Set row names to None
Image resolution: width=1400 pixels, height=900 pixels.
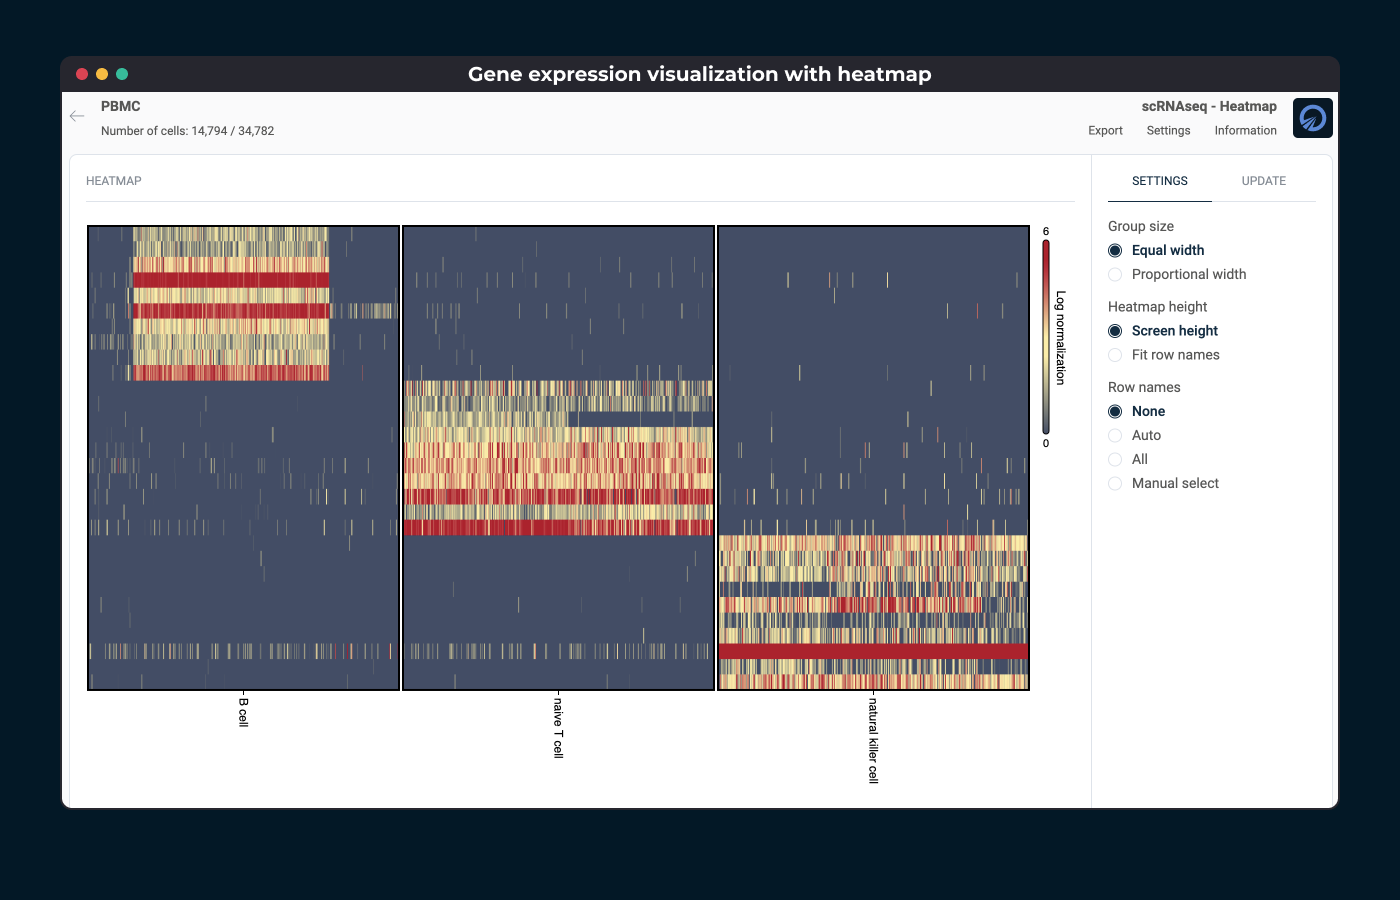click(1115, 412)
